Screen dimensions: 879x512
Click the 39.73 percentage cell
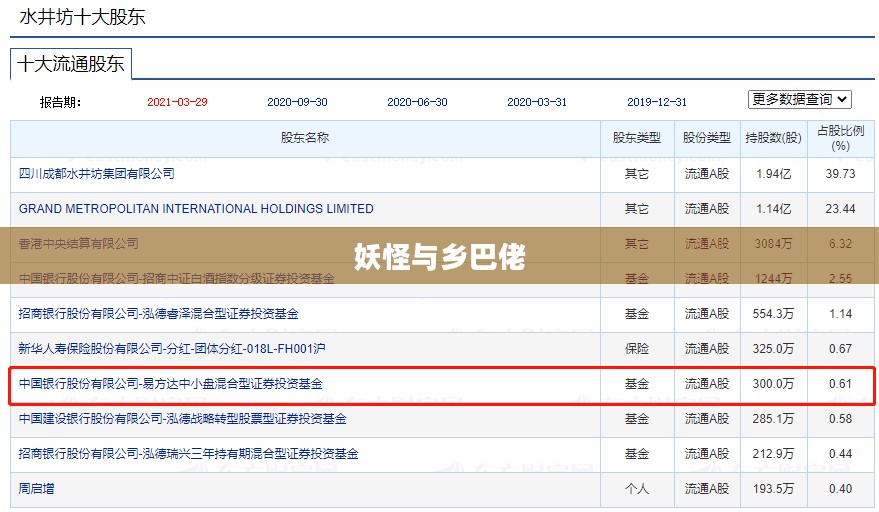pos(840,174)
